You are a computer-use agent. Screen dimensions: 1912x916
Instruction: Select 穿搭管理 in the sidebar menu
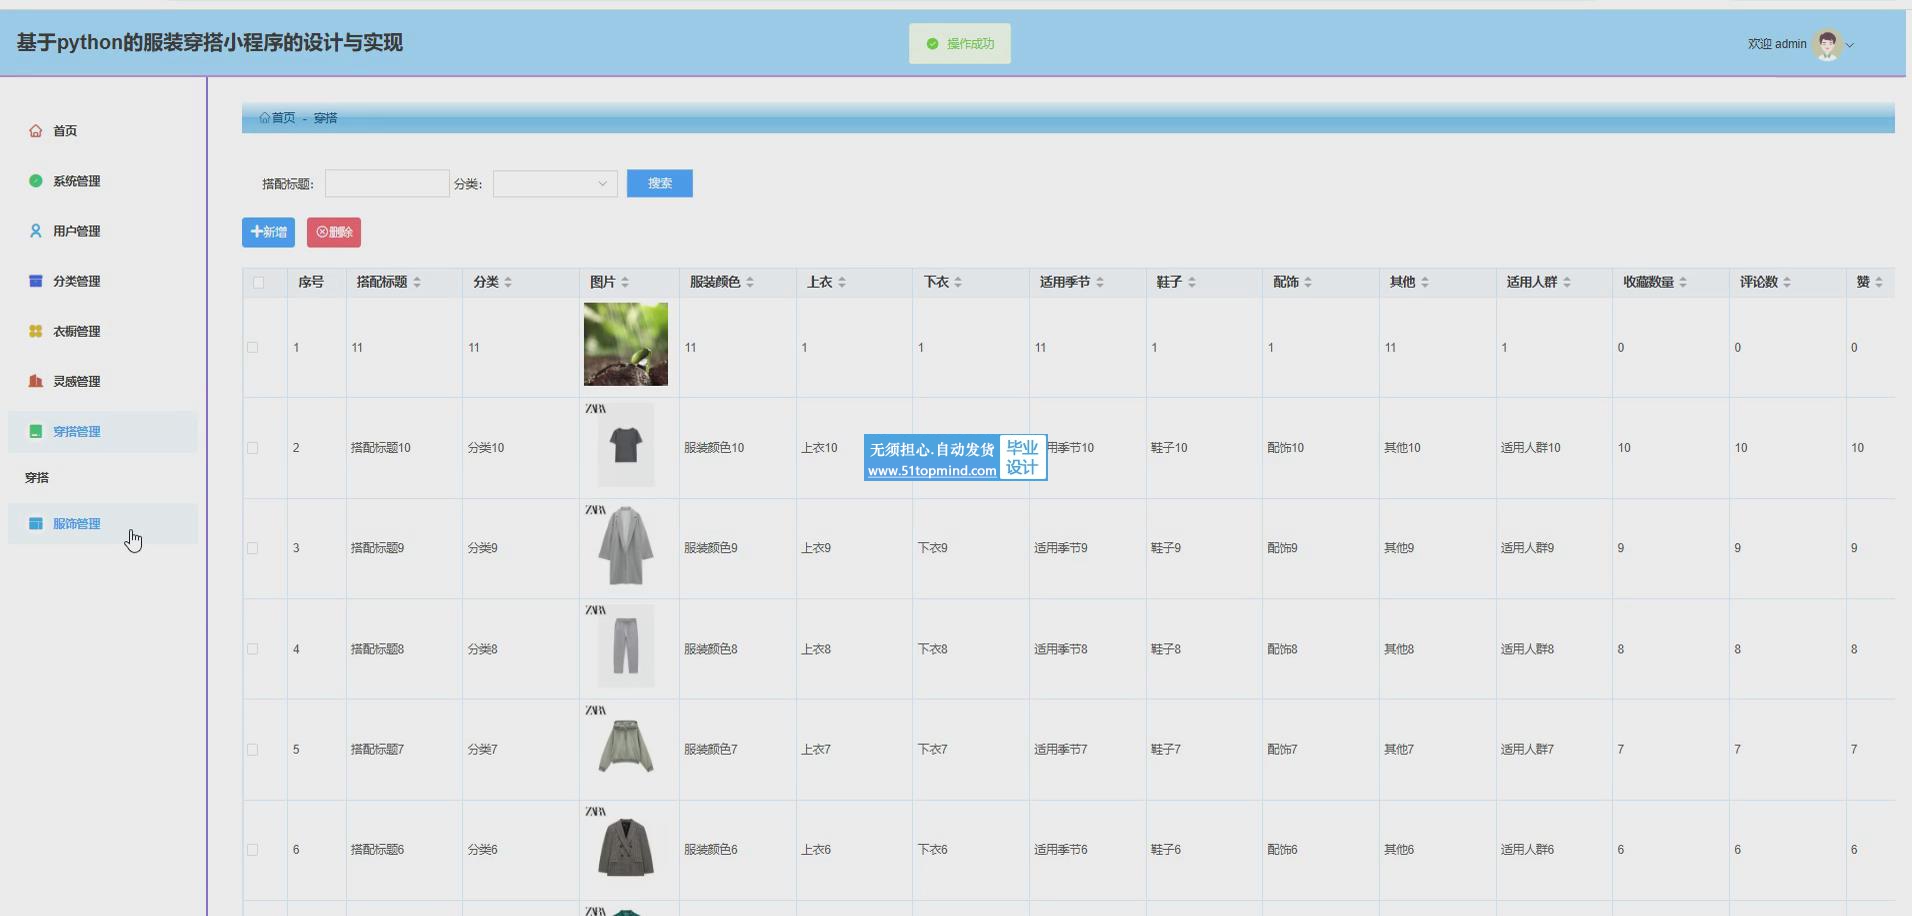point(76,432)
